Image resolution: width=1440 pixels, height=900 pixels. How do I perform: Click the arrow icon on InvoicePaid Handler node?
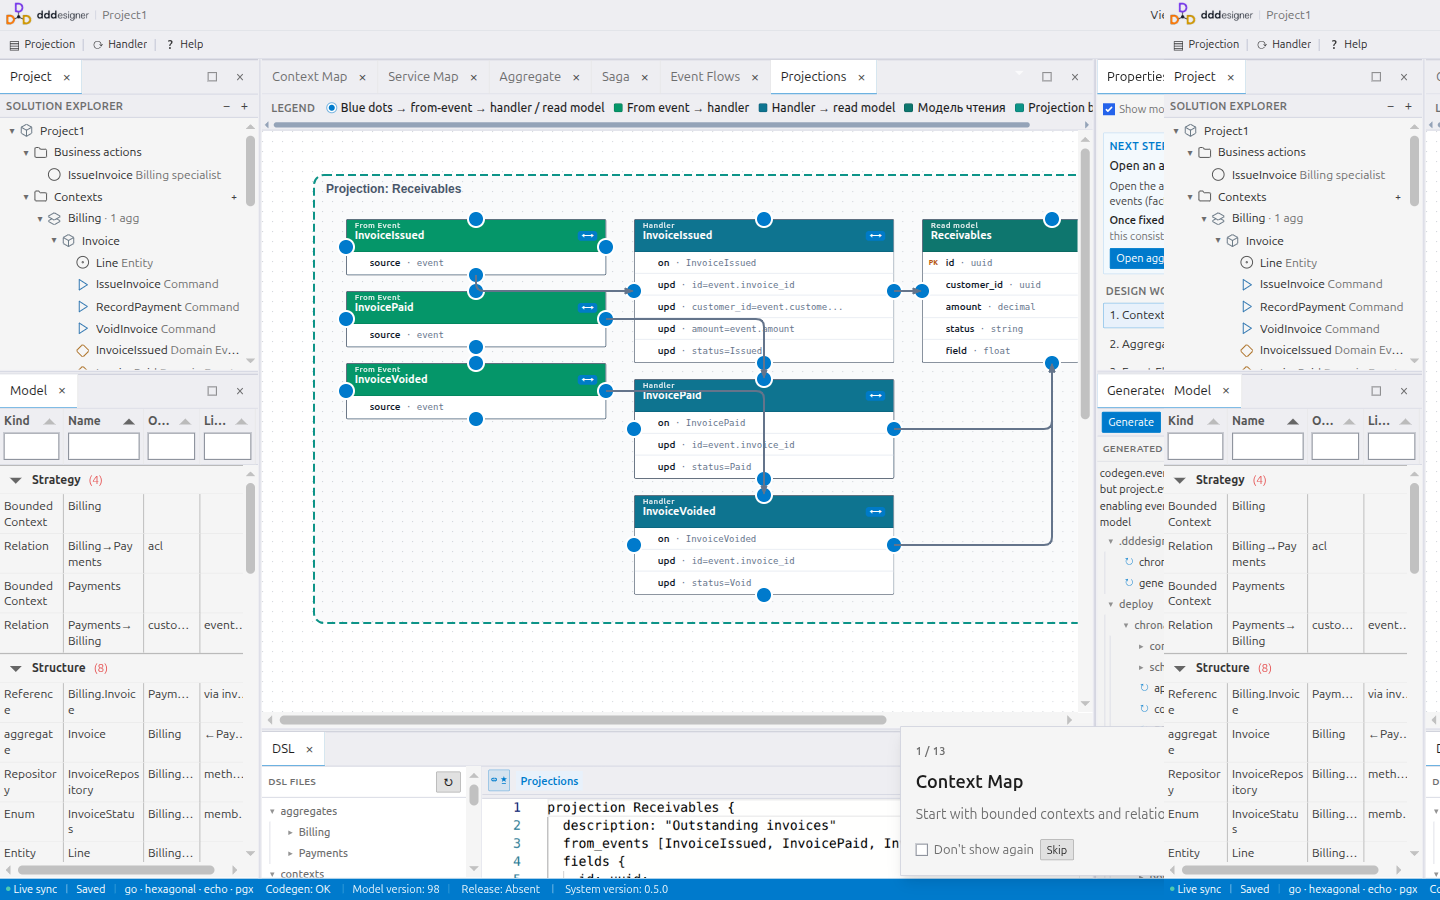(875, 396)
